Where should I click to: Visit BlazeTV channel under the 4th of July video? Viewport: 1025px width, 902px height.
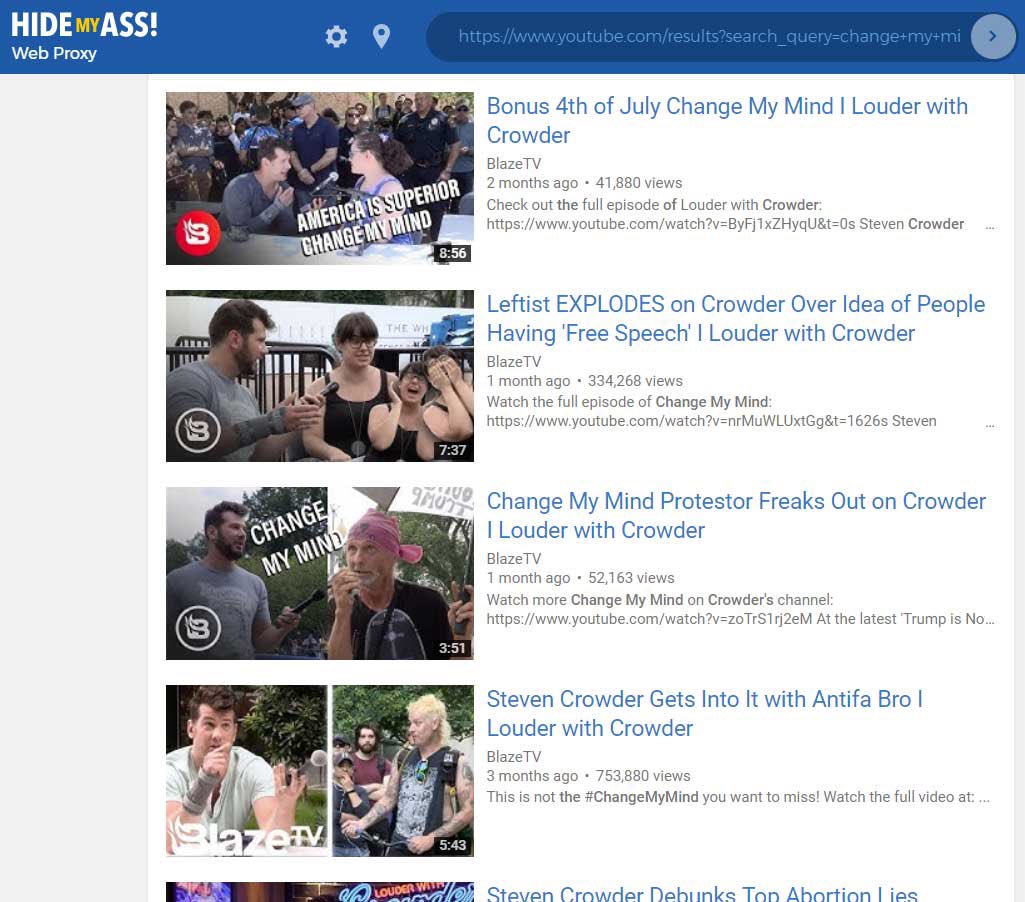click(x=514, y=163)
